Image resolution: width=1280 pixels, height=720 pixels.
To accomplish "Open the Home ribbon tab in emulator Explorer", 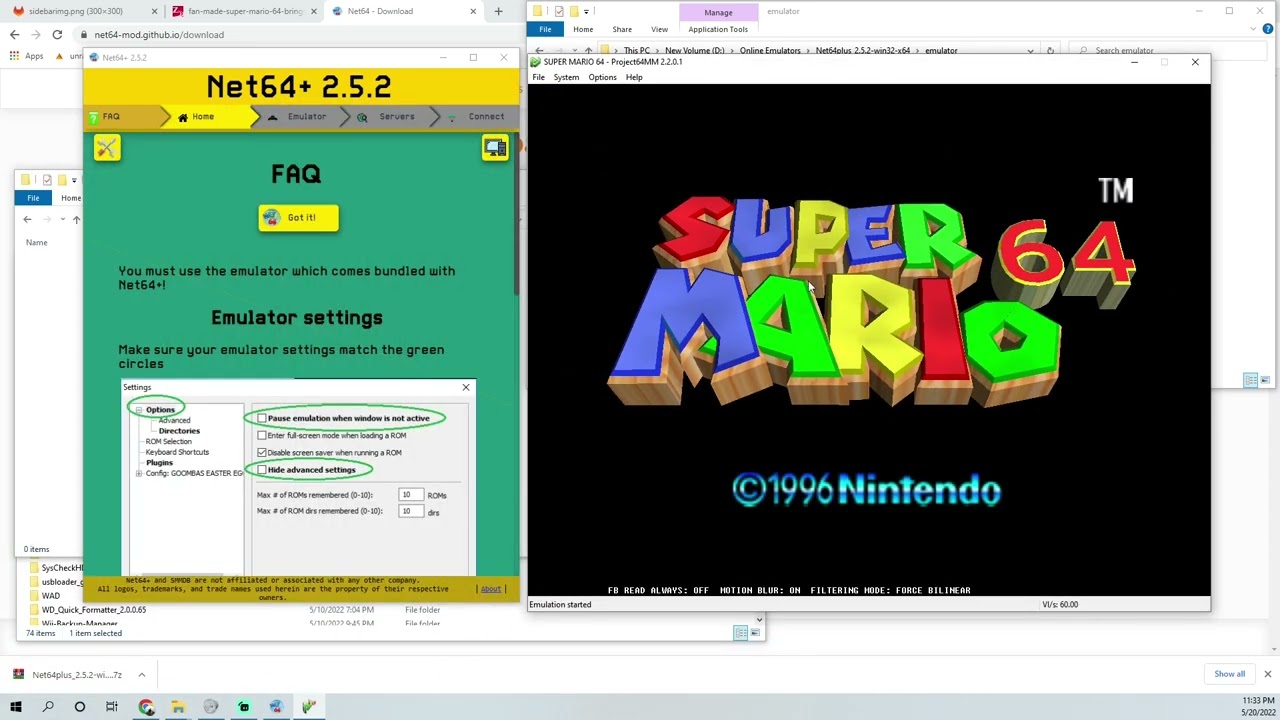I will 583,29.
